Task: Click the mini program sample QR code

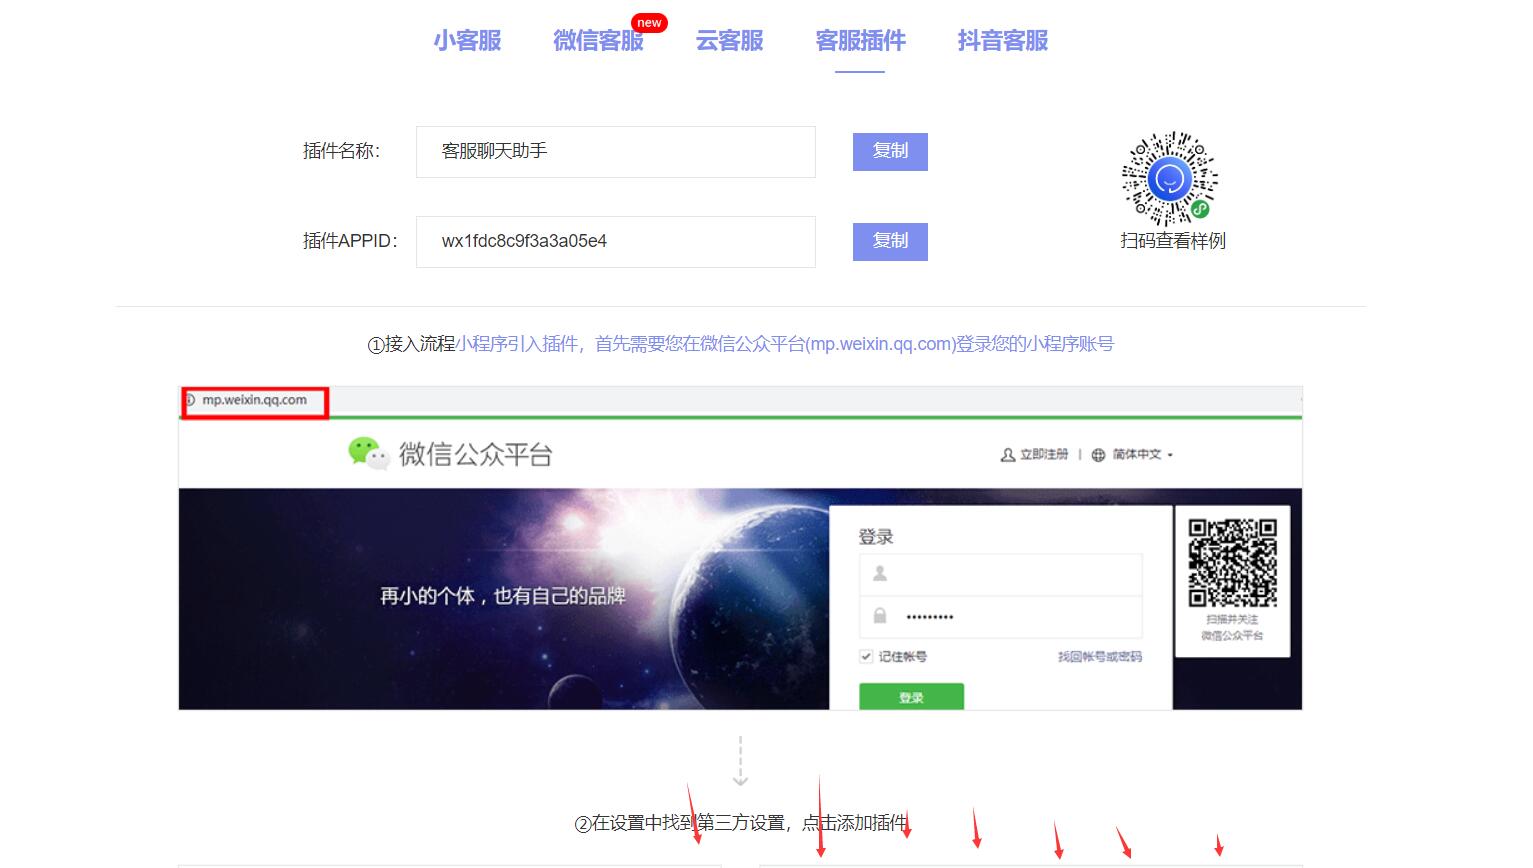Action: [1169, 179]
